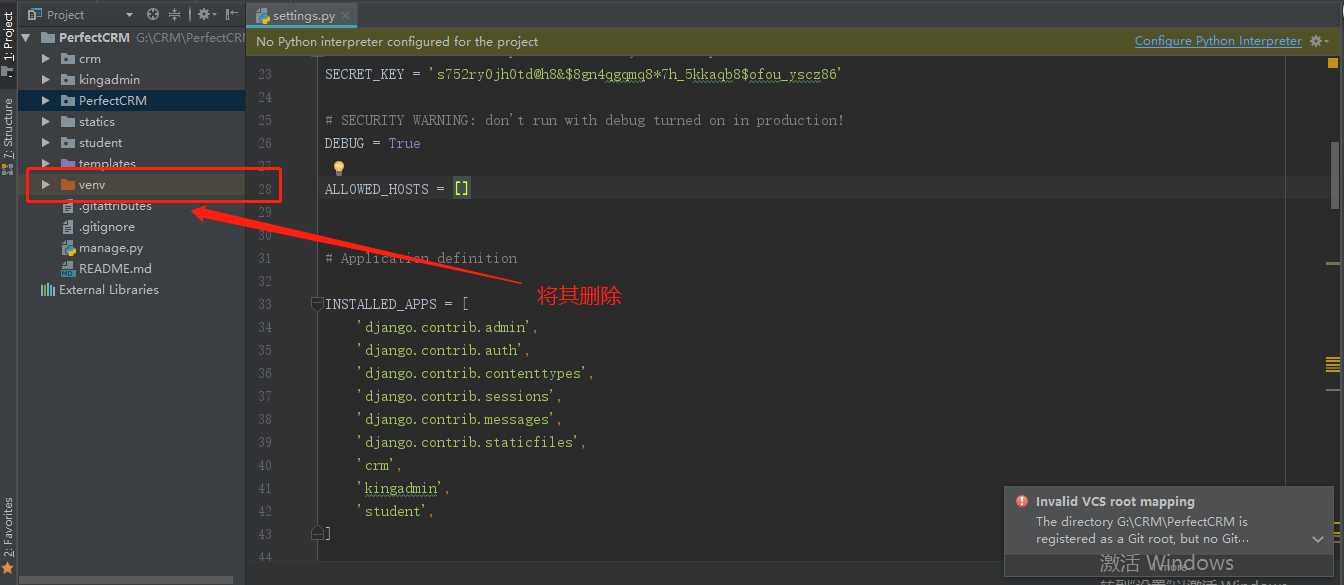Click the Application definition comment
This screenshot has height=585, width=1344.
(421, 258)
